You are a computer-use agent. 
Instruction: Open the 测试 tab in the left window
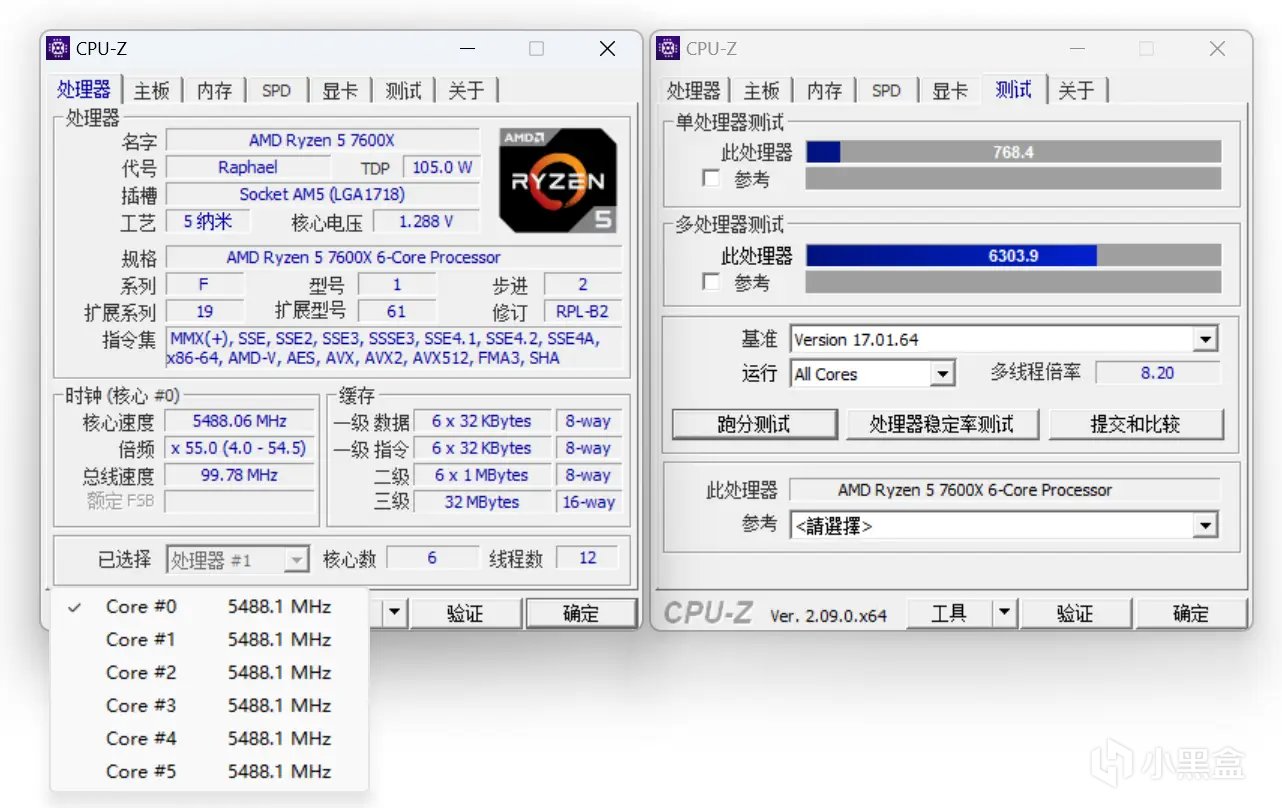403,90
